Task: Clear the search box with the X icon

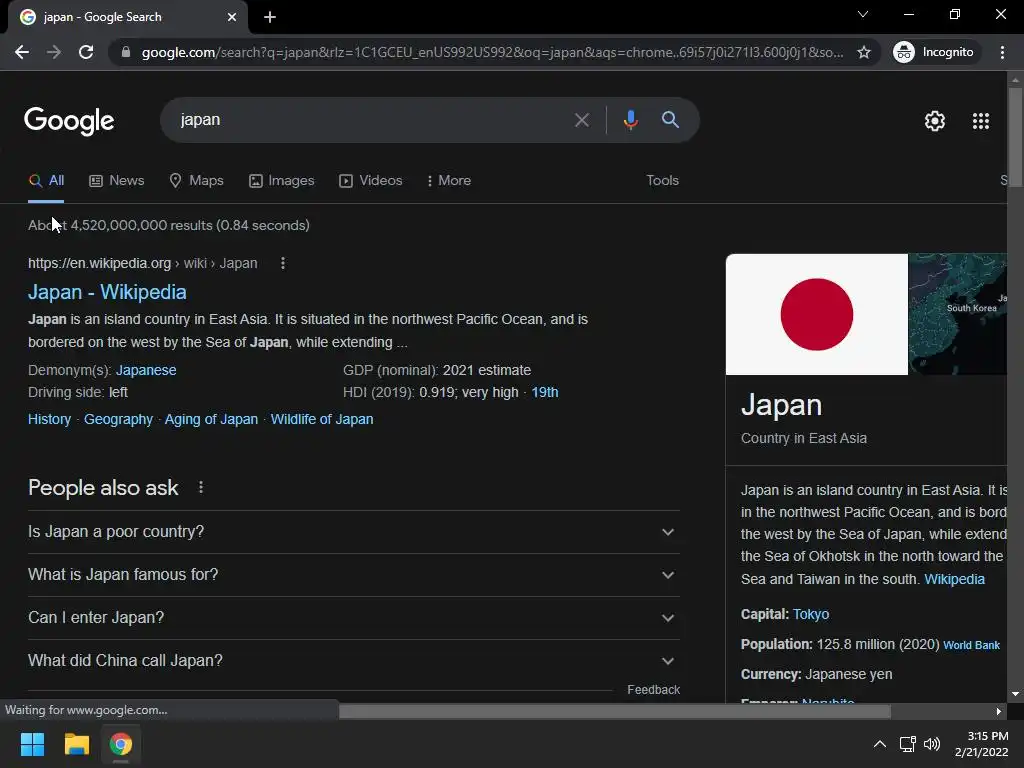Action: (582, 120)
